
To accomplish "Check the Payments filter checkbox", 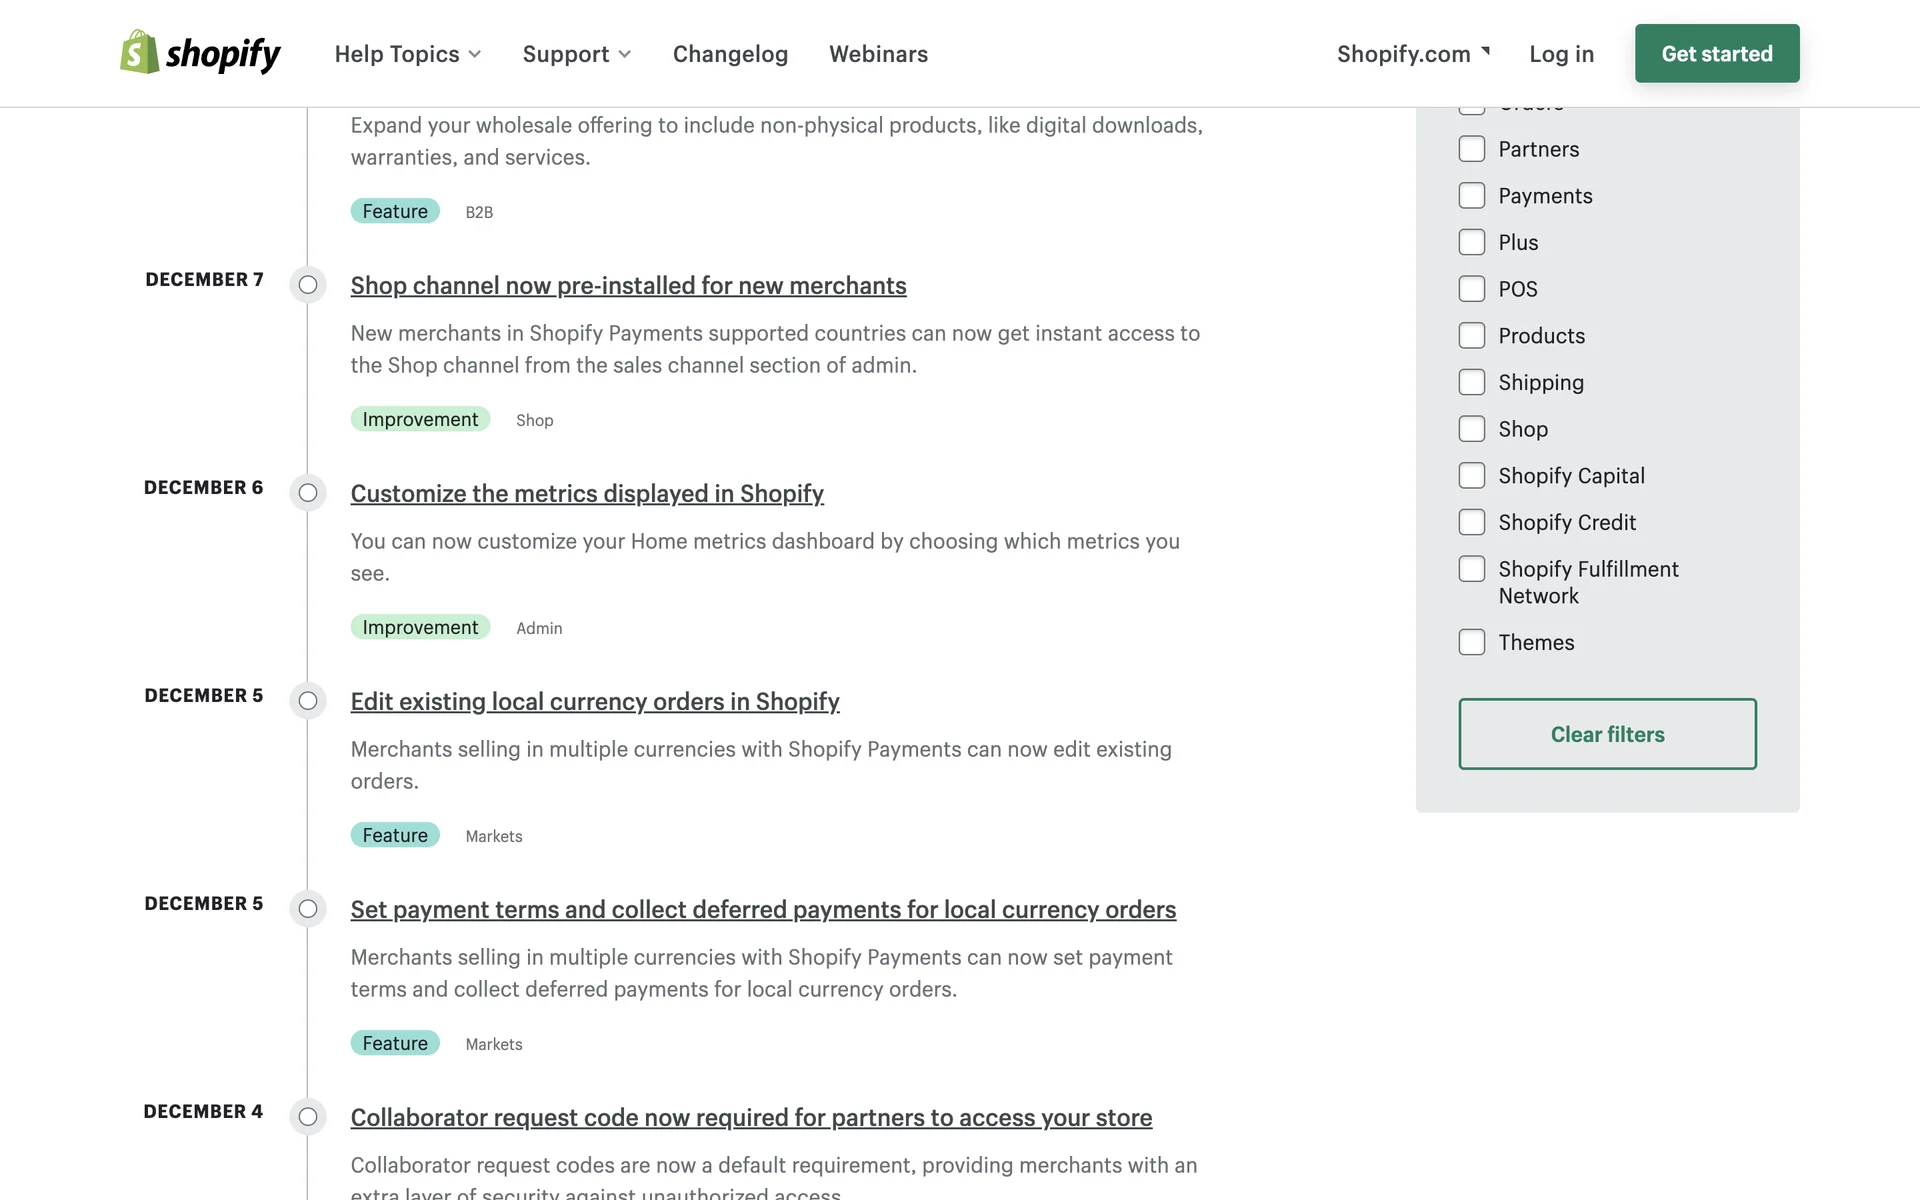I will coord(1472,196).
